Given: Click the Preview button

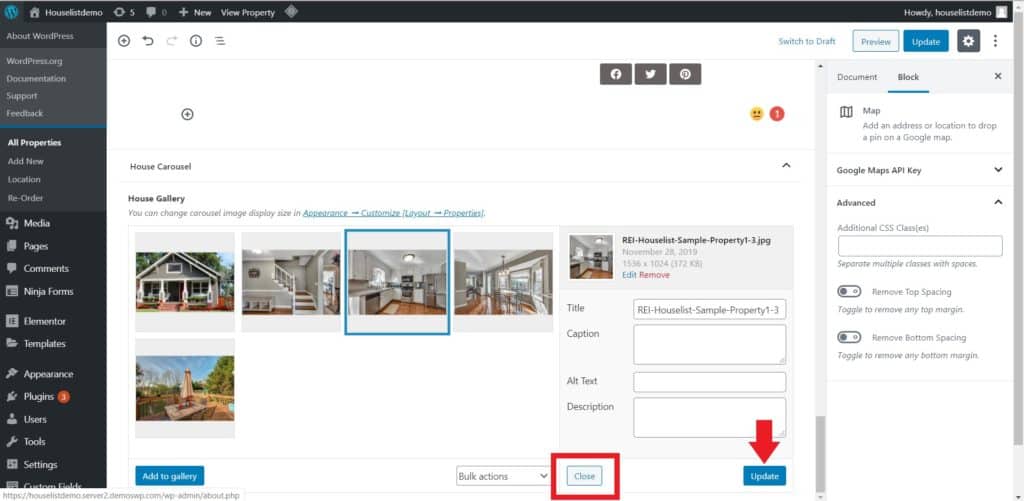Looking at the screenshot, I should pos(876,41).
